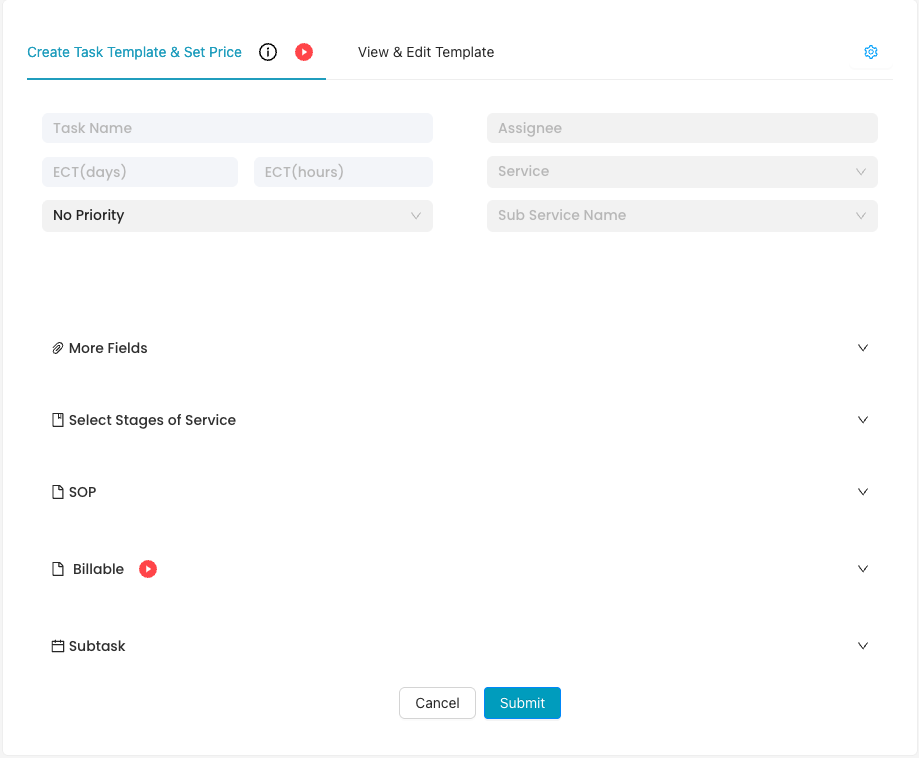
Task: Open the settings gear in the top right
Action: pyautogui.click(x=870, y=51)
